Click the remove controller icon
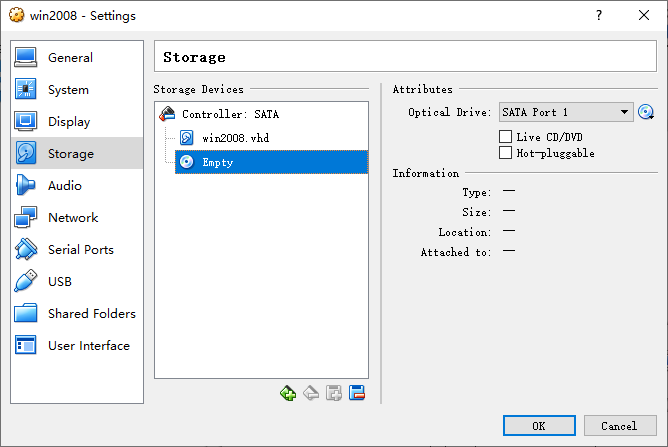 coord(311,393)
